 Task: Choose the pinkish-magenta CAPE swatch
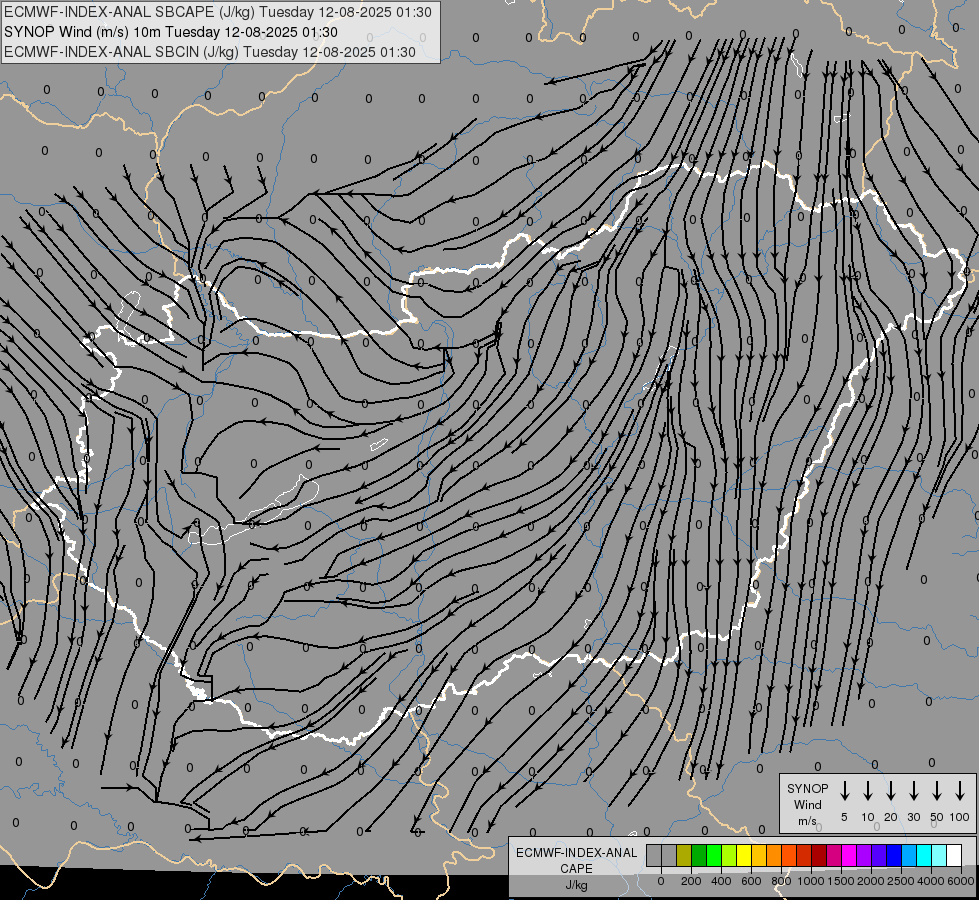coord(834,855)
